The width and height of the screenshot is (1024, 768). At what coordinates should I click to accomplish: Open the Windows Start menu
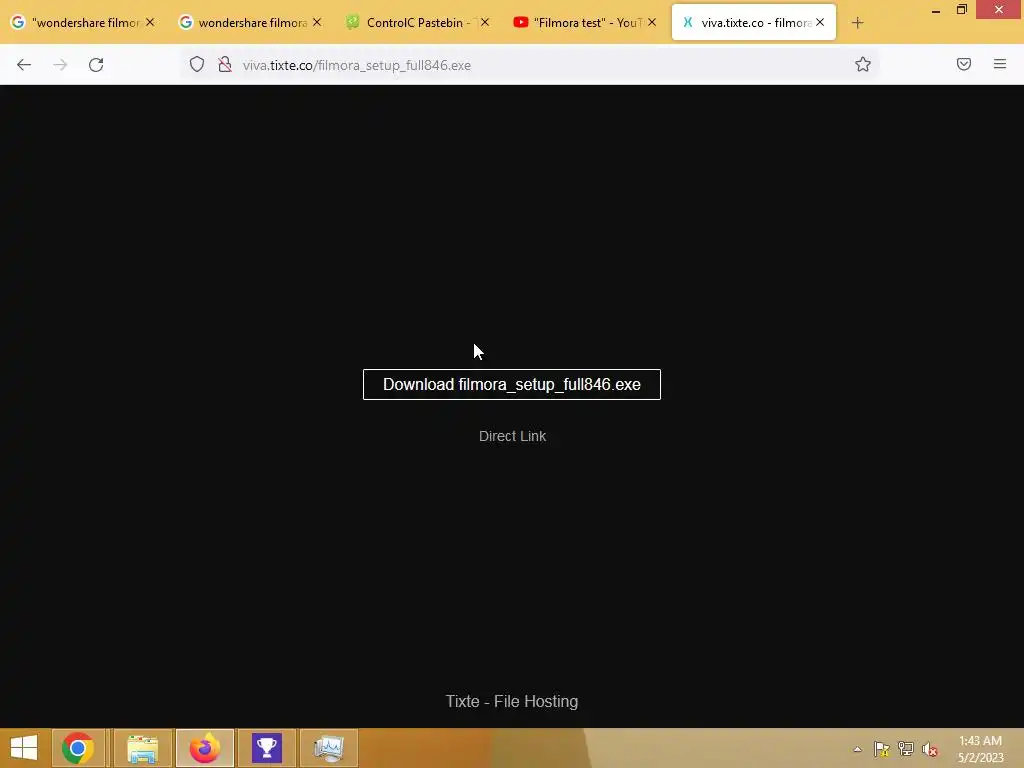click(x=24, y=748)
